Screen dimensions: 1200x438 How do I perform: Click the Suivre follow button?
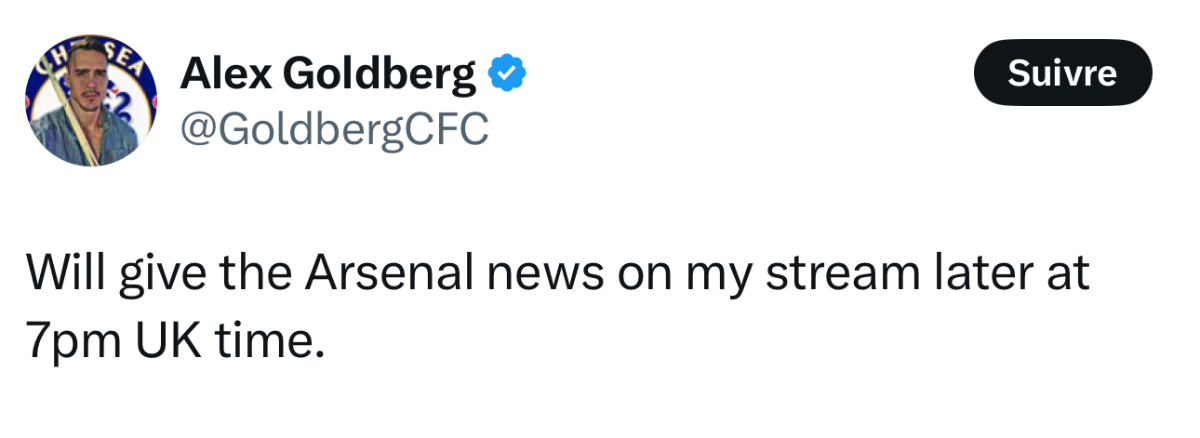(1063, 73)
